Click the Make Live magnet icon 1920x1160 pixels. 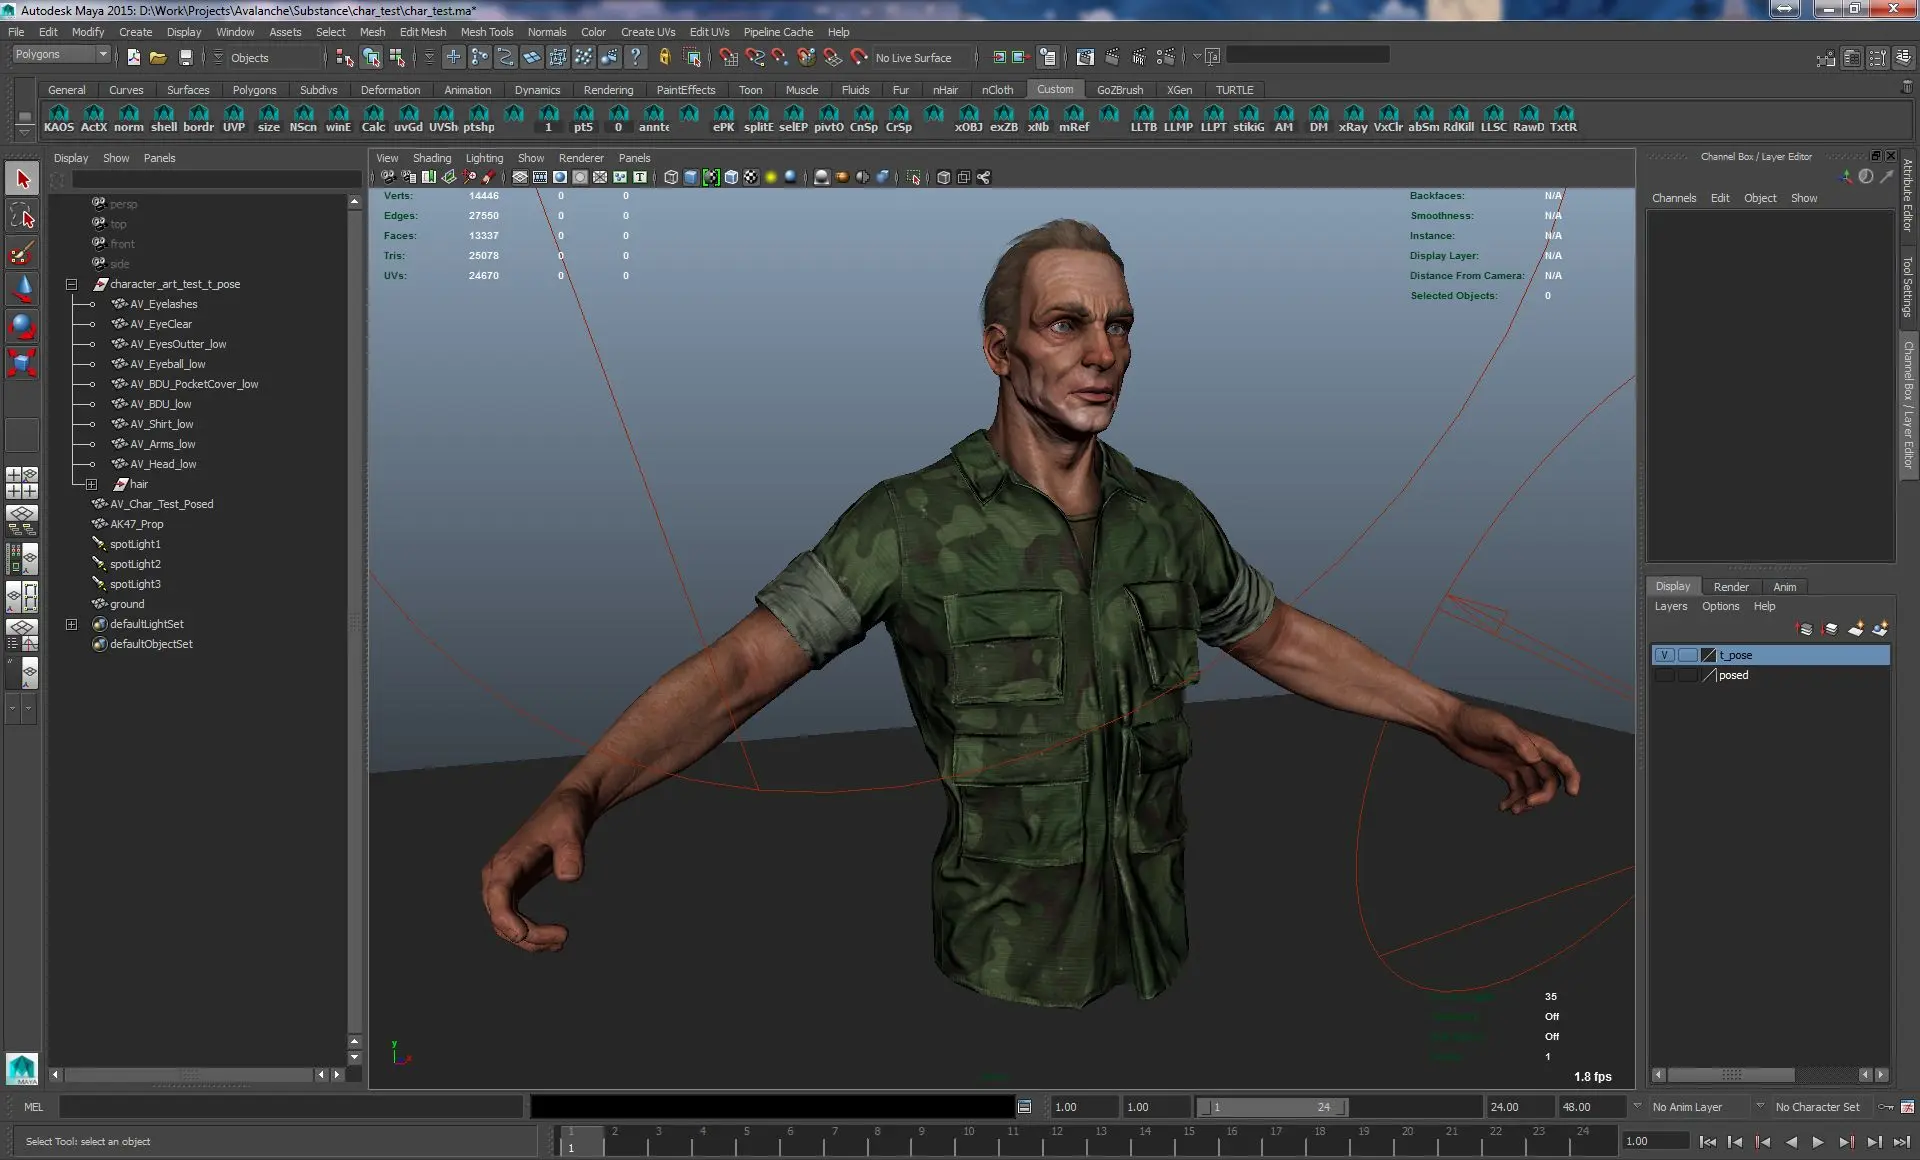859,57
